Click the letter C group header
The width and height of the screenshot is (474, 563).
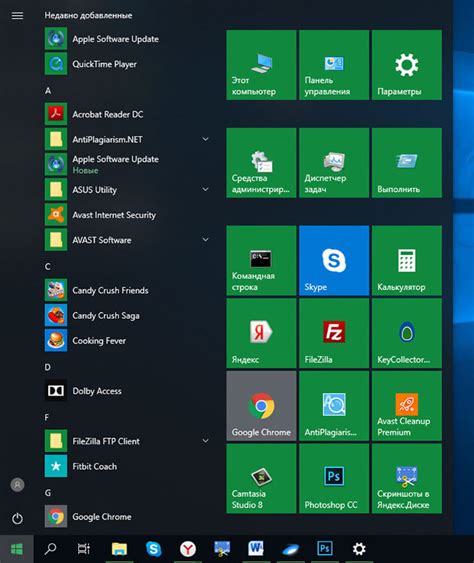[47, 267]
